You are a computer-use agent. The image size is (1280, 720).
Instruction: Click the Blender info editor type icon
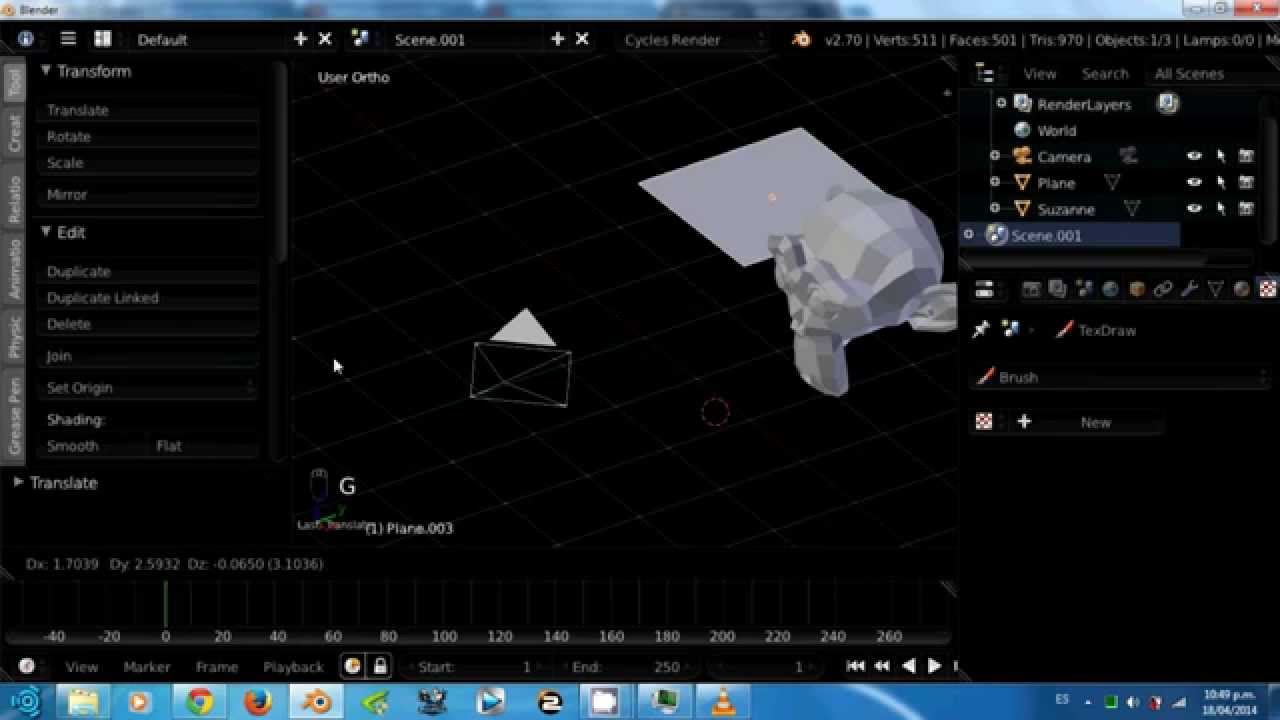[26, 39]
